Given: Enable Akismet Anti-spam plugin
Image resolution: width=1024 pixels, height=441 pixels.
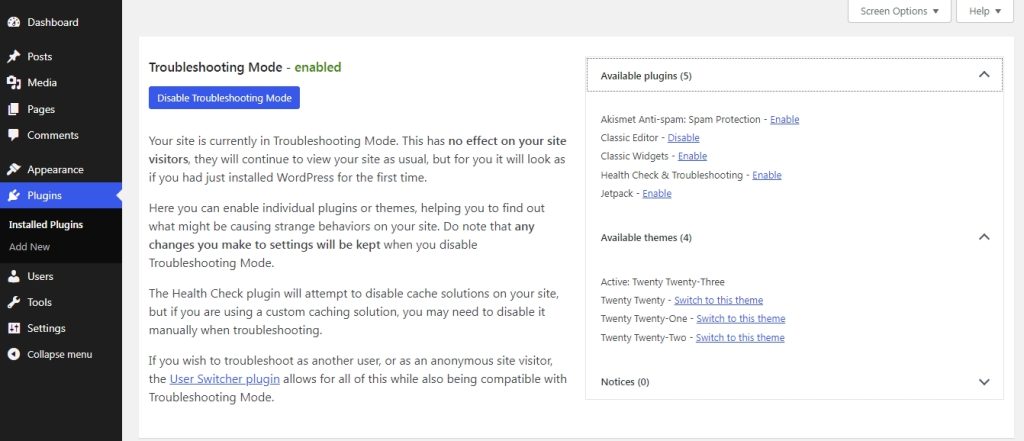Looking at the screenshot, I should coord(784,120).
